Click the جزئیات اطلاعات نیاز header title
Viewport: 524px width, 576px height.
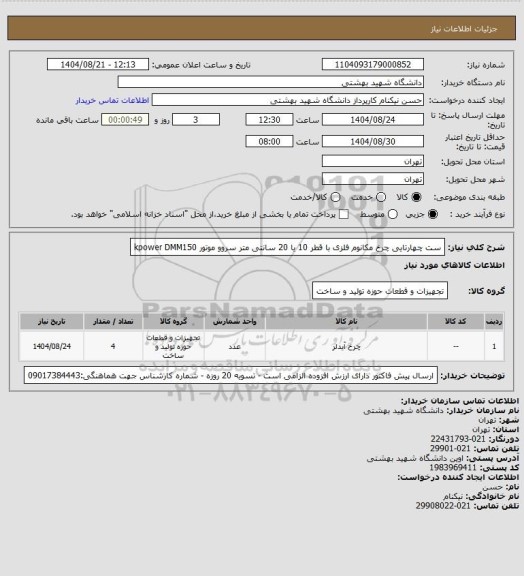click(x=464, y=28)
